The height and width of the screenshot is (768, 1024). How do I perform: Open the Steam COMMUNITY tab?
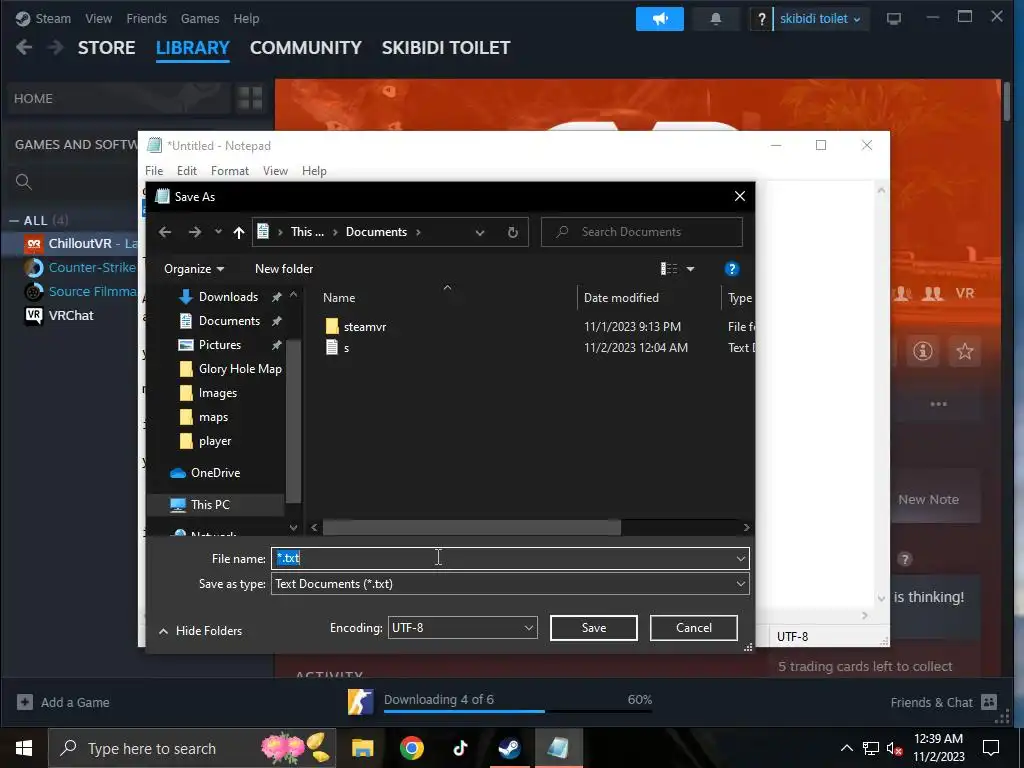pos(306,48)
